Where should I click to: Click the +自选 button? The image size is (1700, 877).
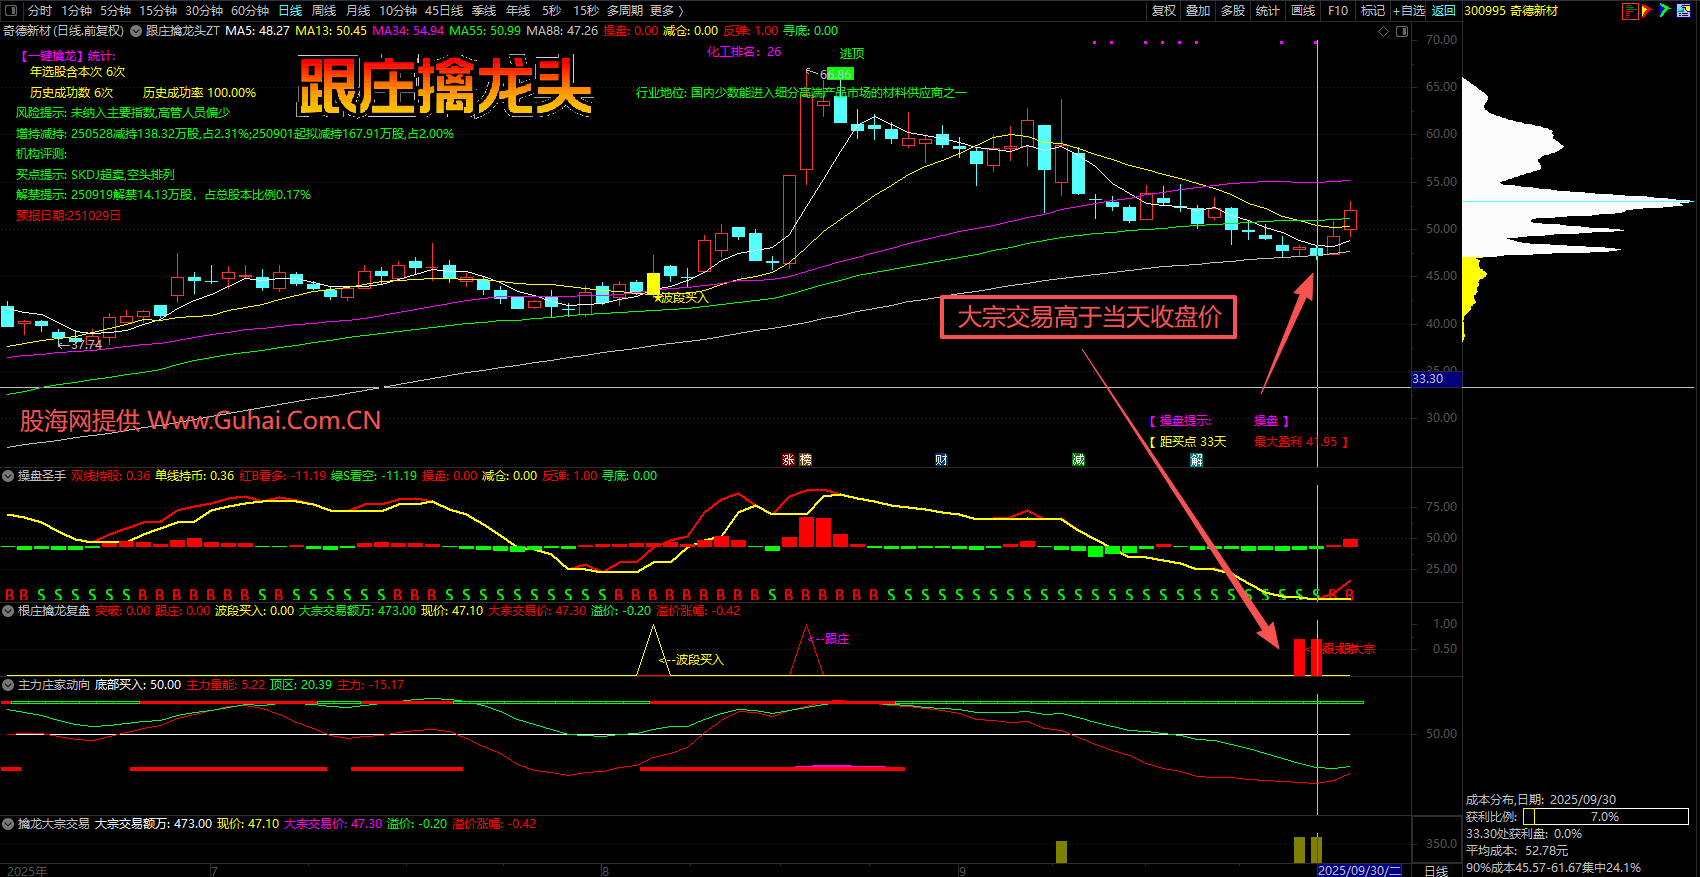coord(1408,11)
